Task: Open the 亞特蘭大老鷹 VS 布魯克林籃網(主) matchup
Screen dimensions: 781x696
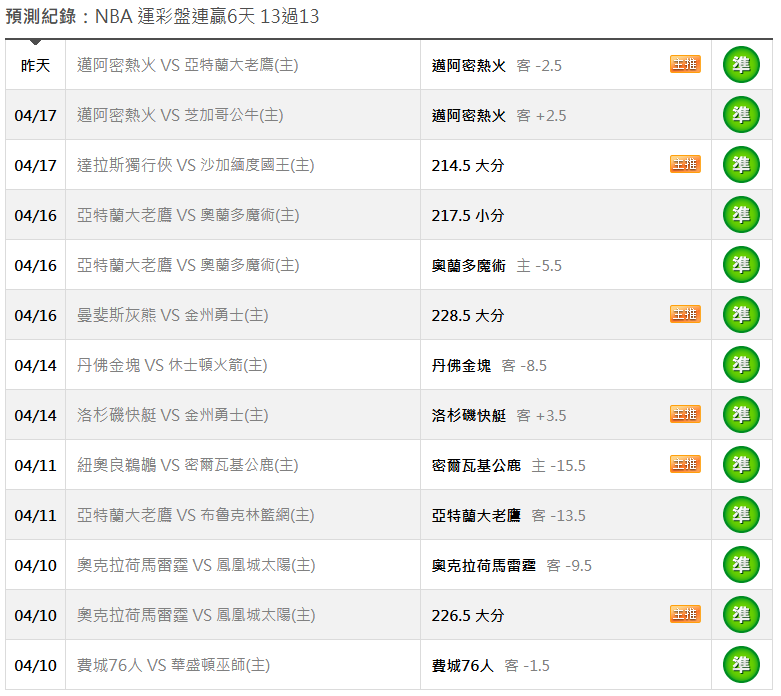Action: click(x=195, y=515)
